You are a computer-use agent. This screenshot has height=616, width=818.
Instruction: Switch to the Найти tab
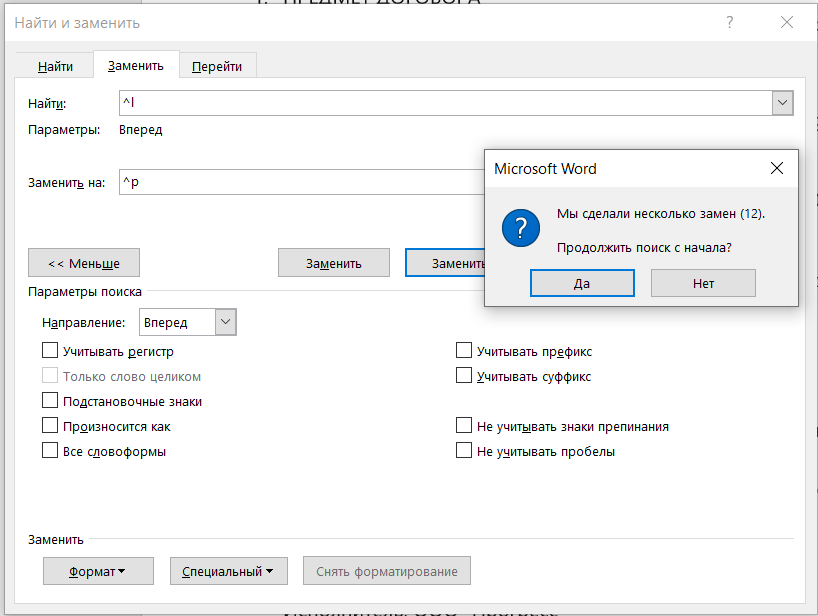pos(55,66)
